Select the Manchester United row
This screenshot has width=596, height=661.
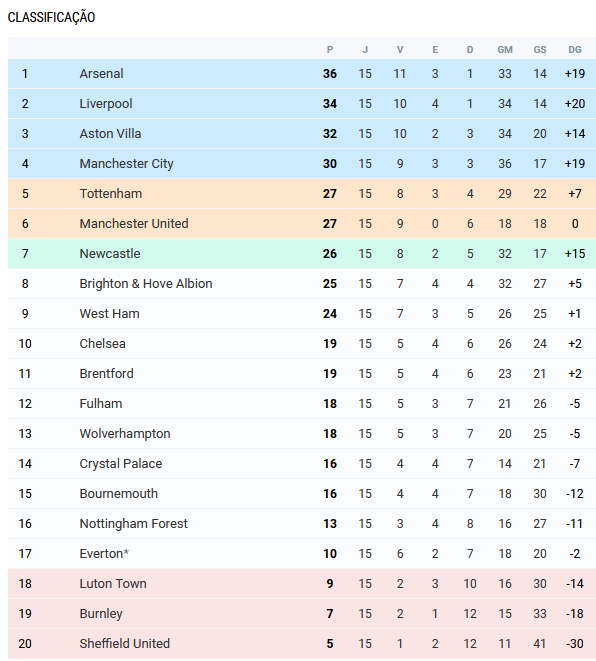click(x=302, y=223)
